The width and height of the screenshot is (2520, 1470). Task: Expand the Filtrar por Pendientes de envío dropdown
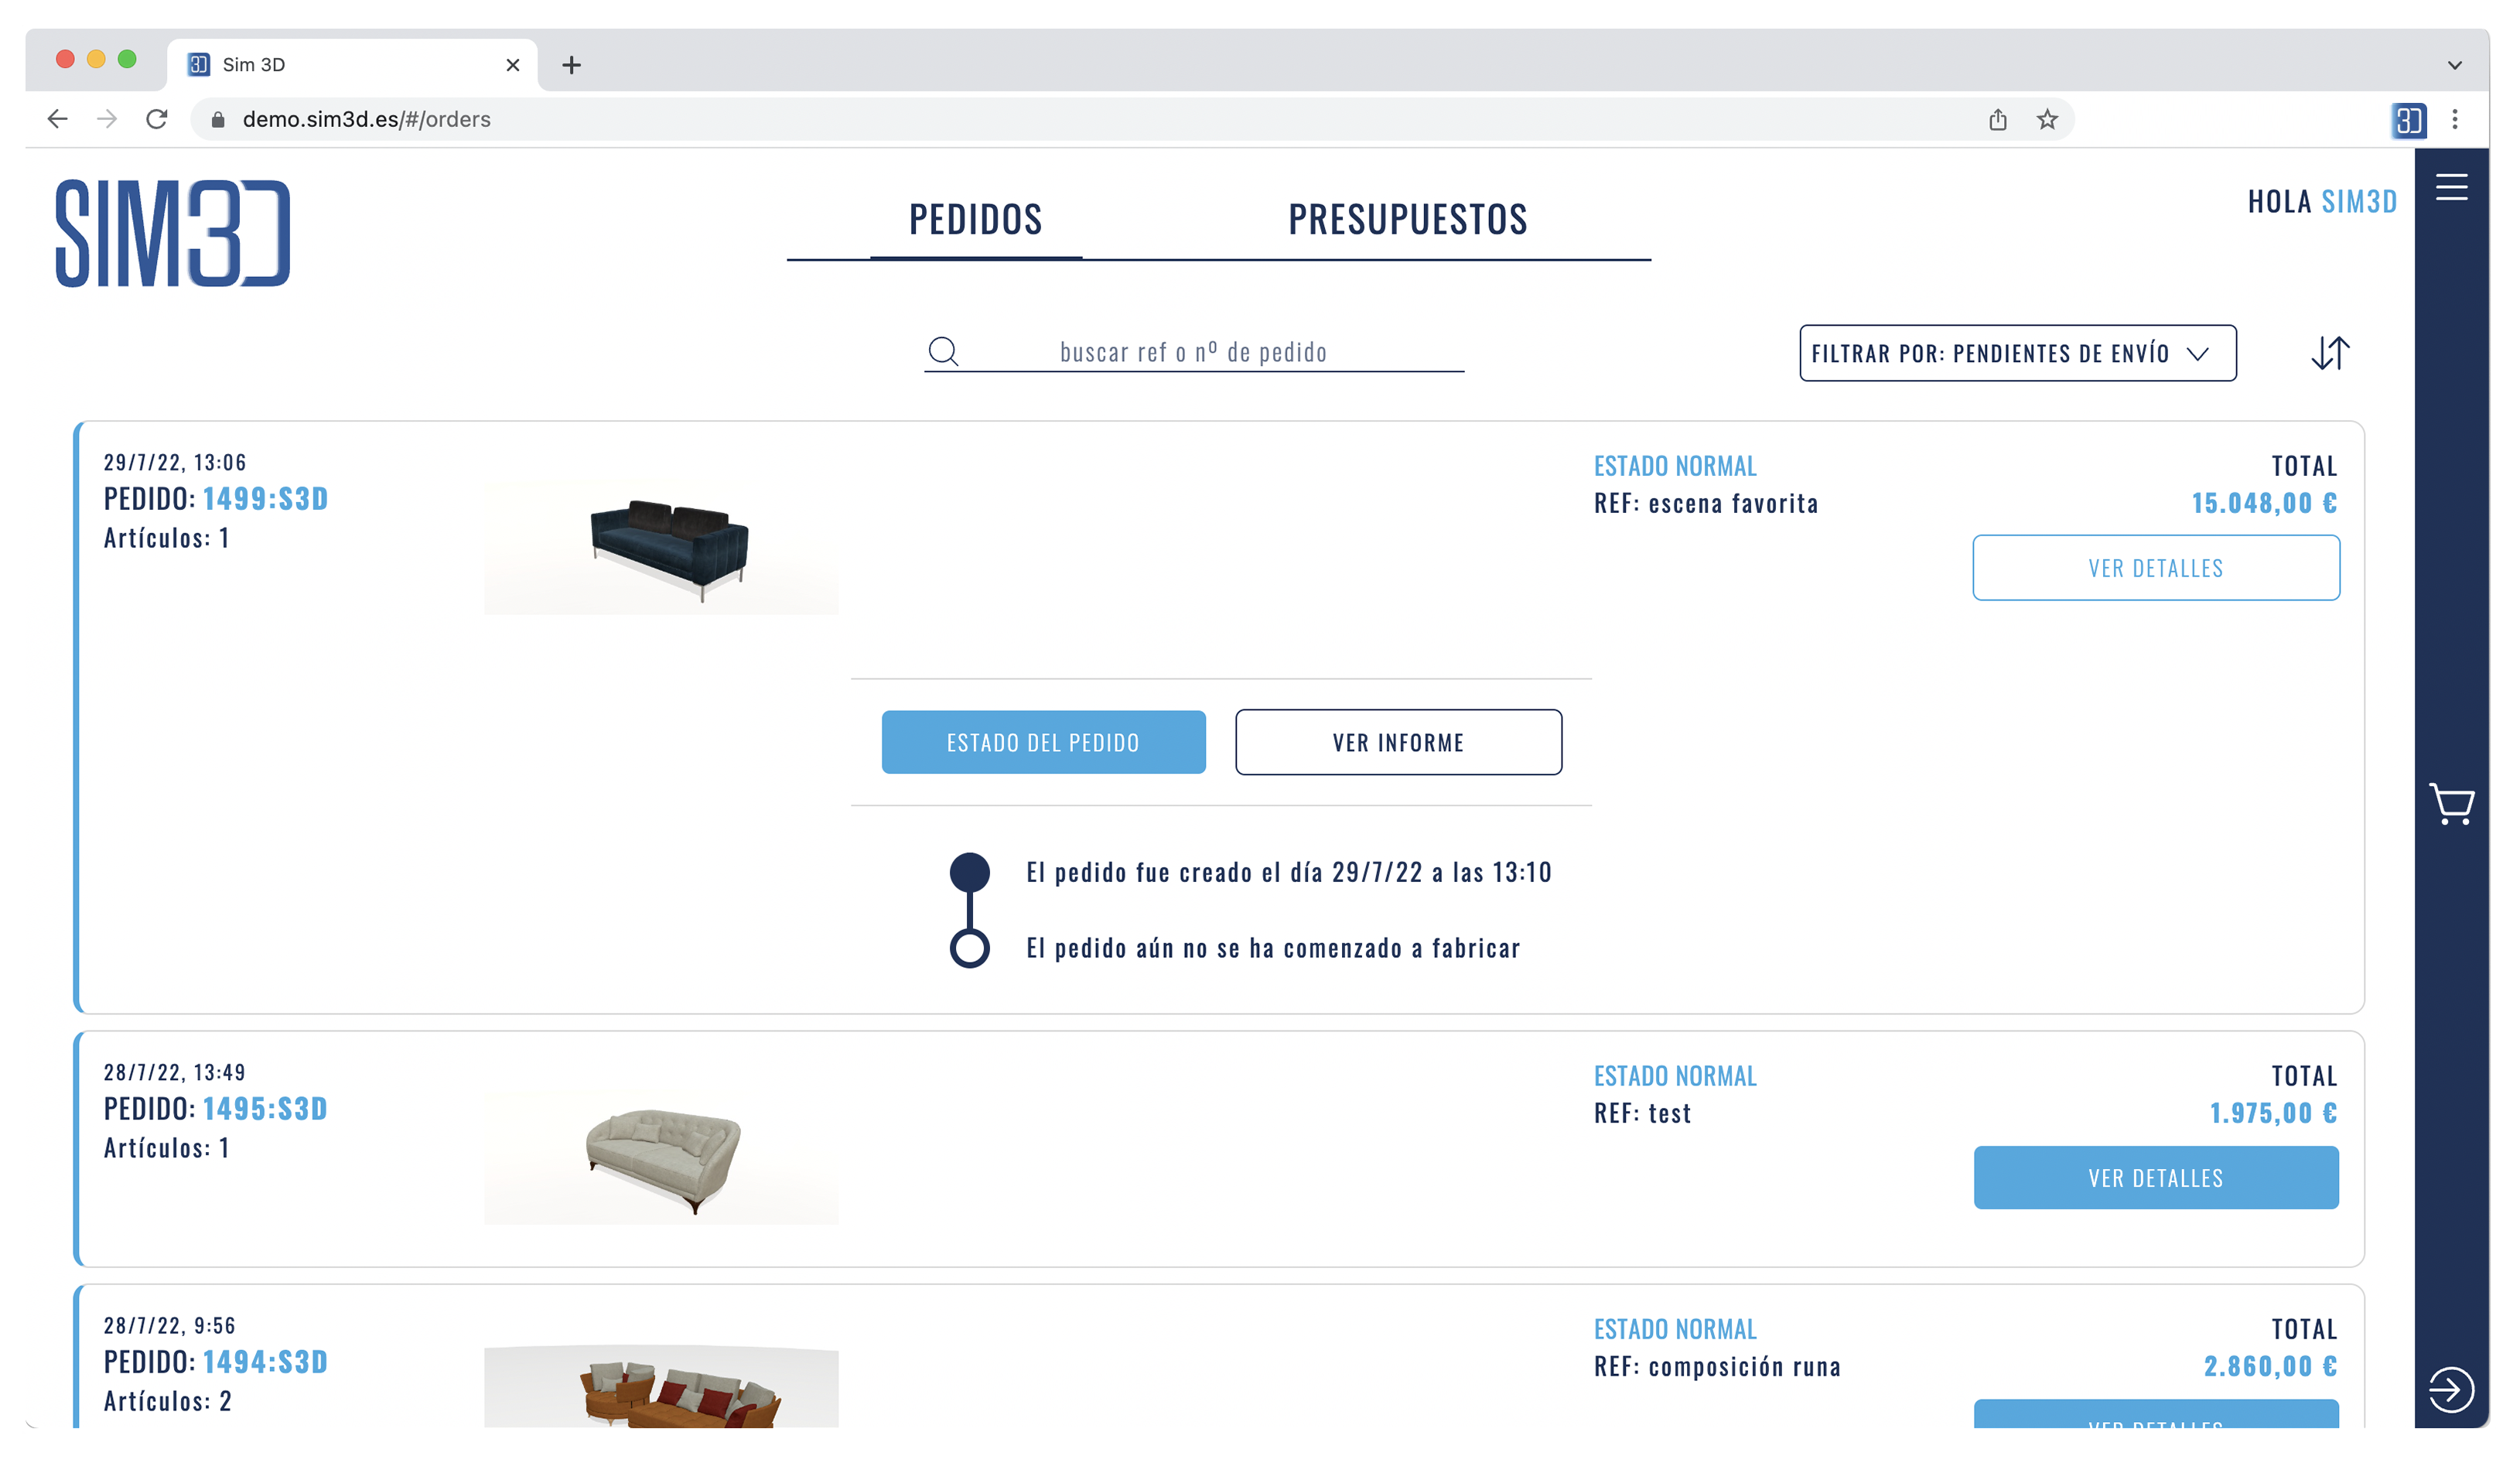click(2018, 353)
